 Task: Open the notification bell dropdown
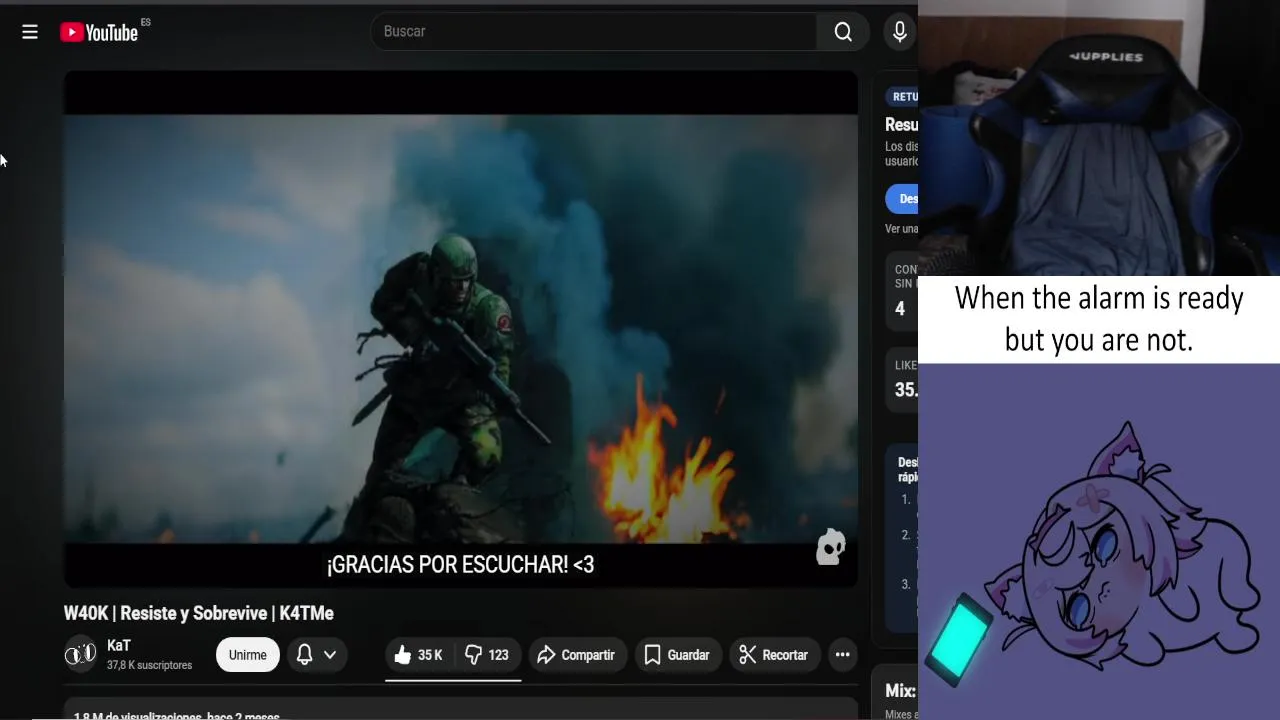[317, 655]
